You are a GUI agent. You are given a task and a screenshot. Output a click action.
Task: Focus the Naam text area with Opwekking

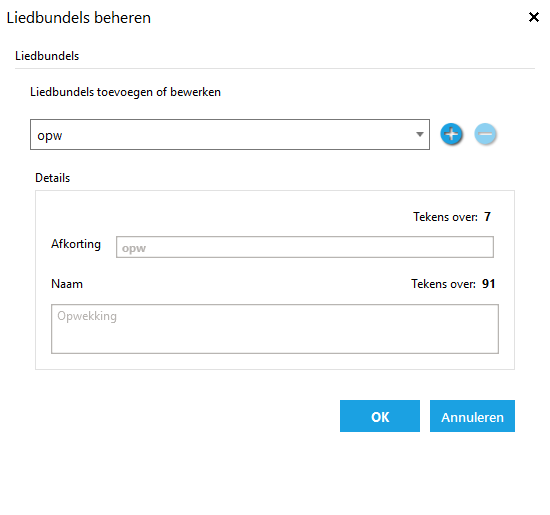tap(275, 329)
